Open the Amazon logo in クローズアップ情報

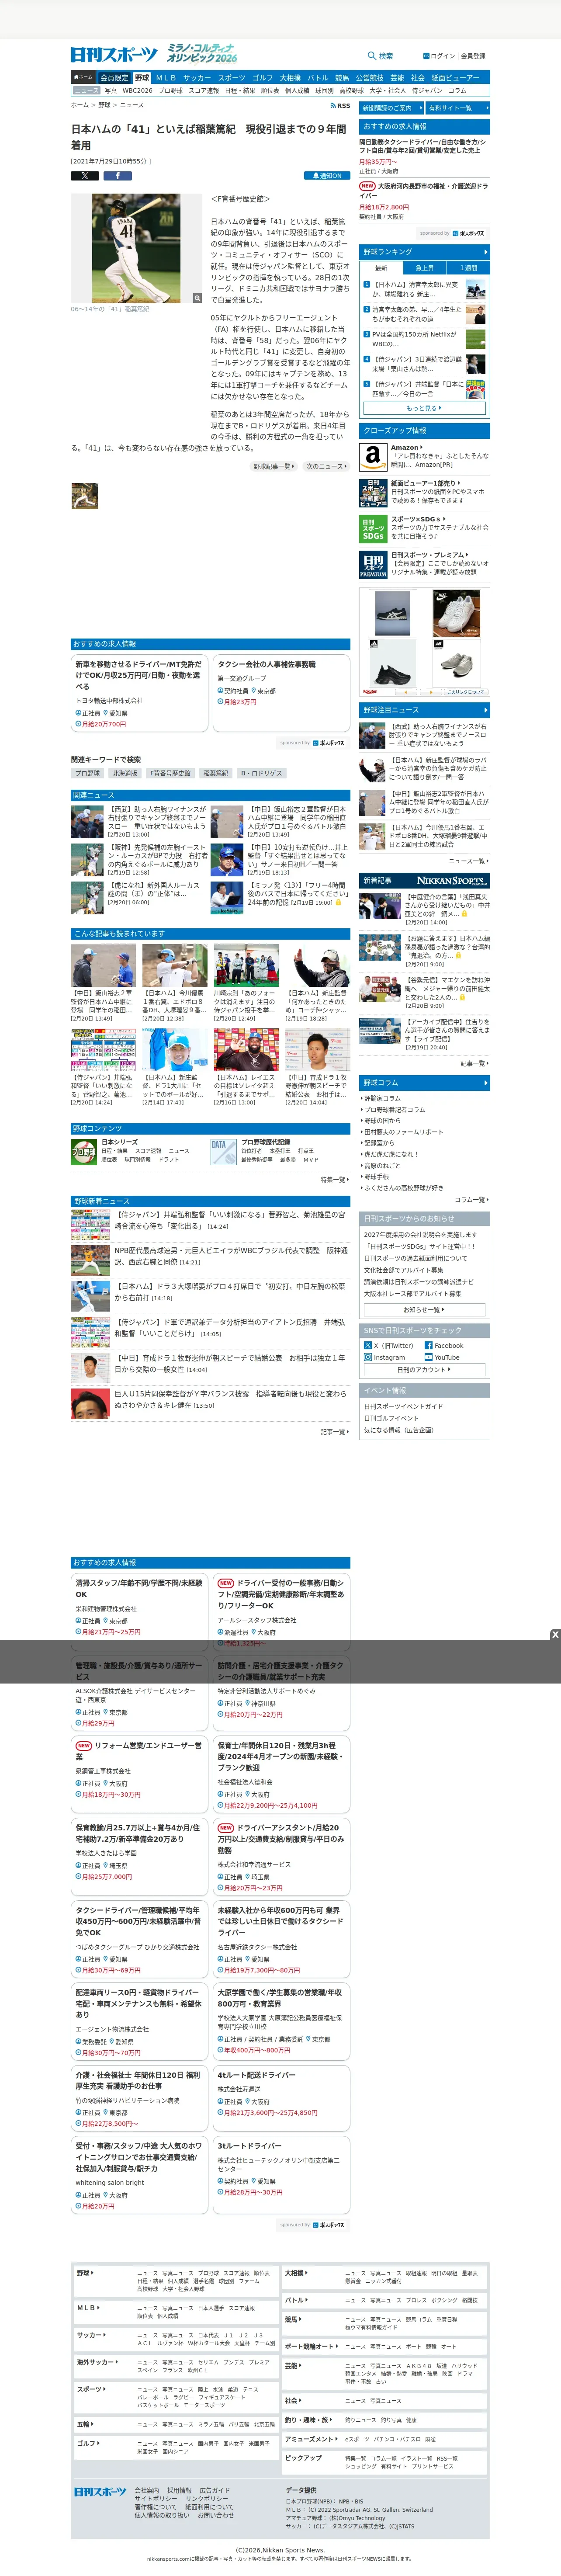pyautogui.click(x=373, y=458)
